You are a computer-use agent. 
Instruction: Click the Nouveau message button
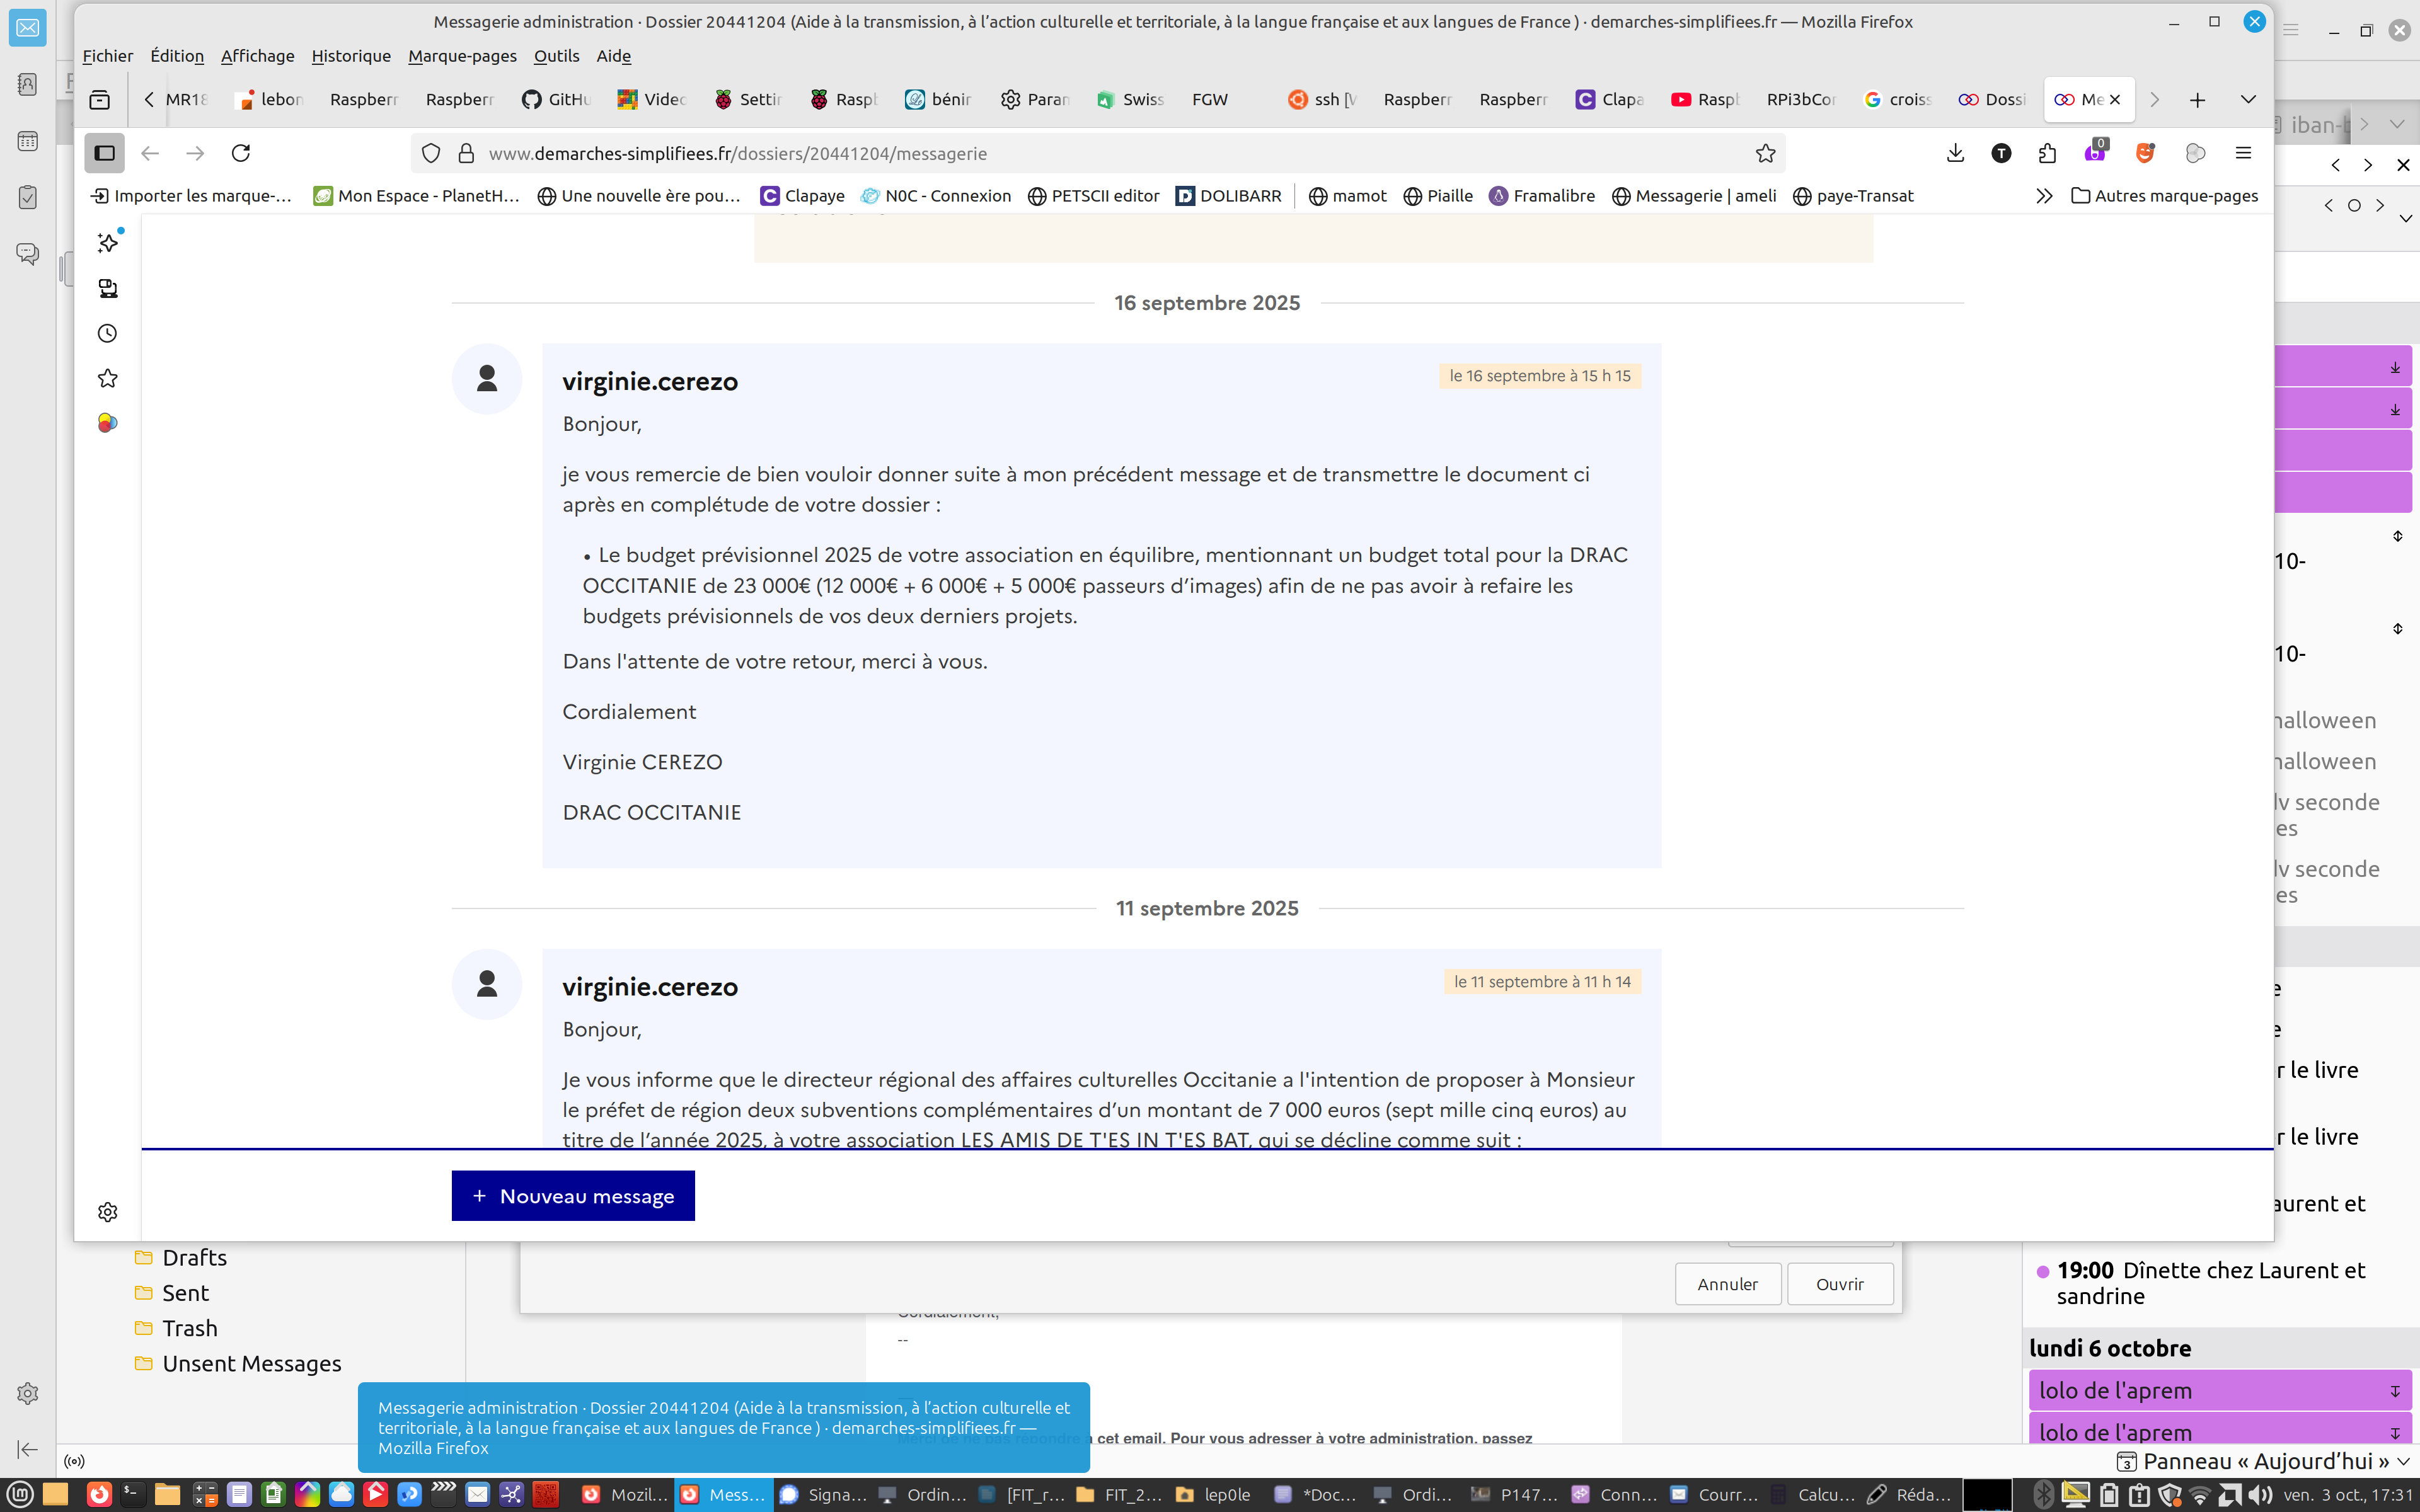tap(573, 1196)
